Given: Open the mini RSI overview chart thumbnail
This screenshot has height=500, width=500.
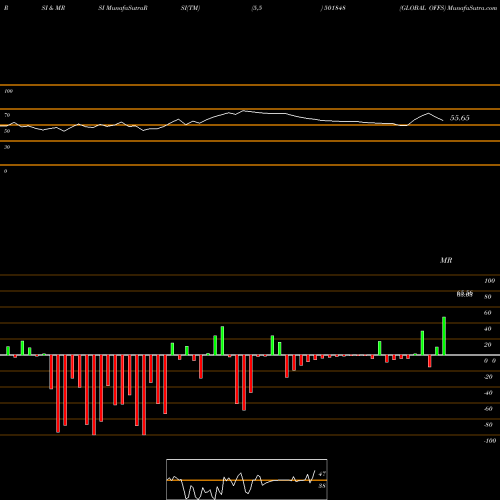Looking at the screenshot, I should pos(247,479).
